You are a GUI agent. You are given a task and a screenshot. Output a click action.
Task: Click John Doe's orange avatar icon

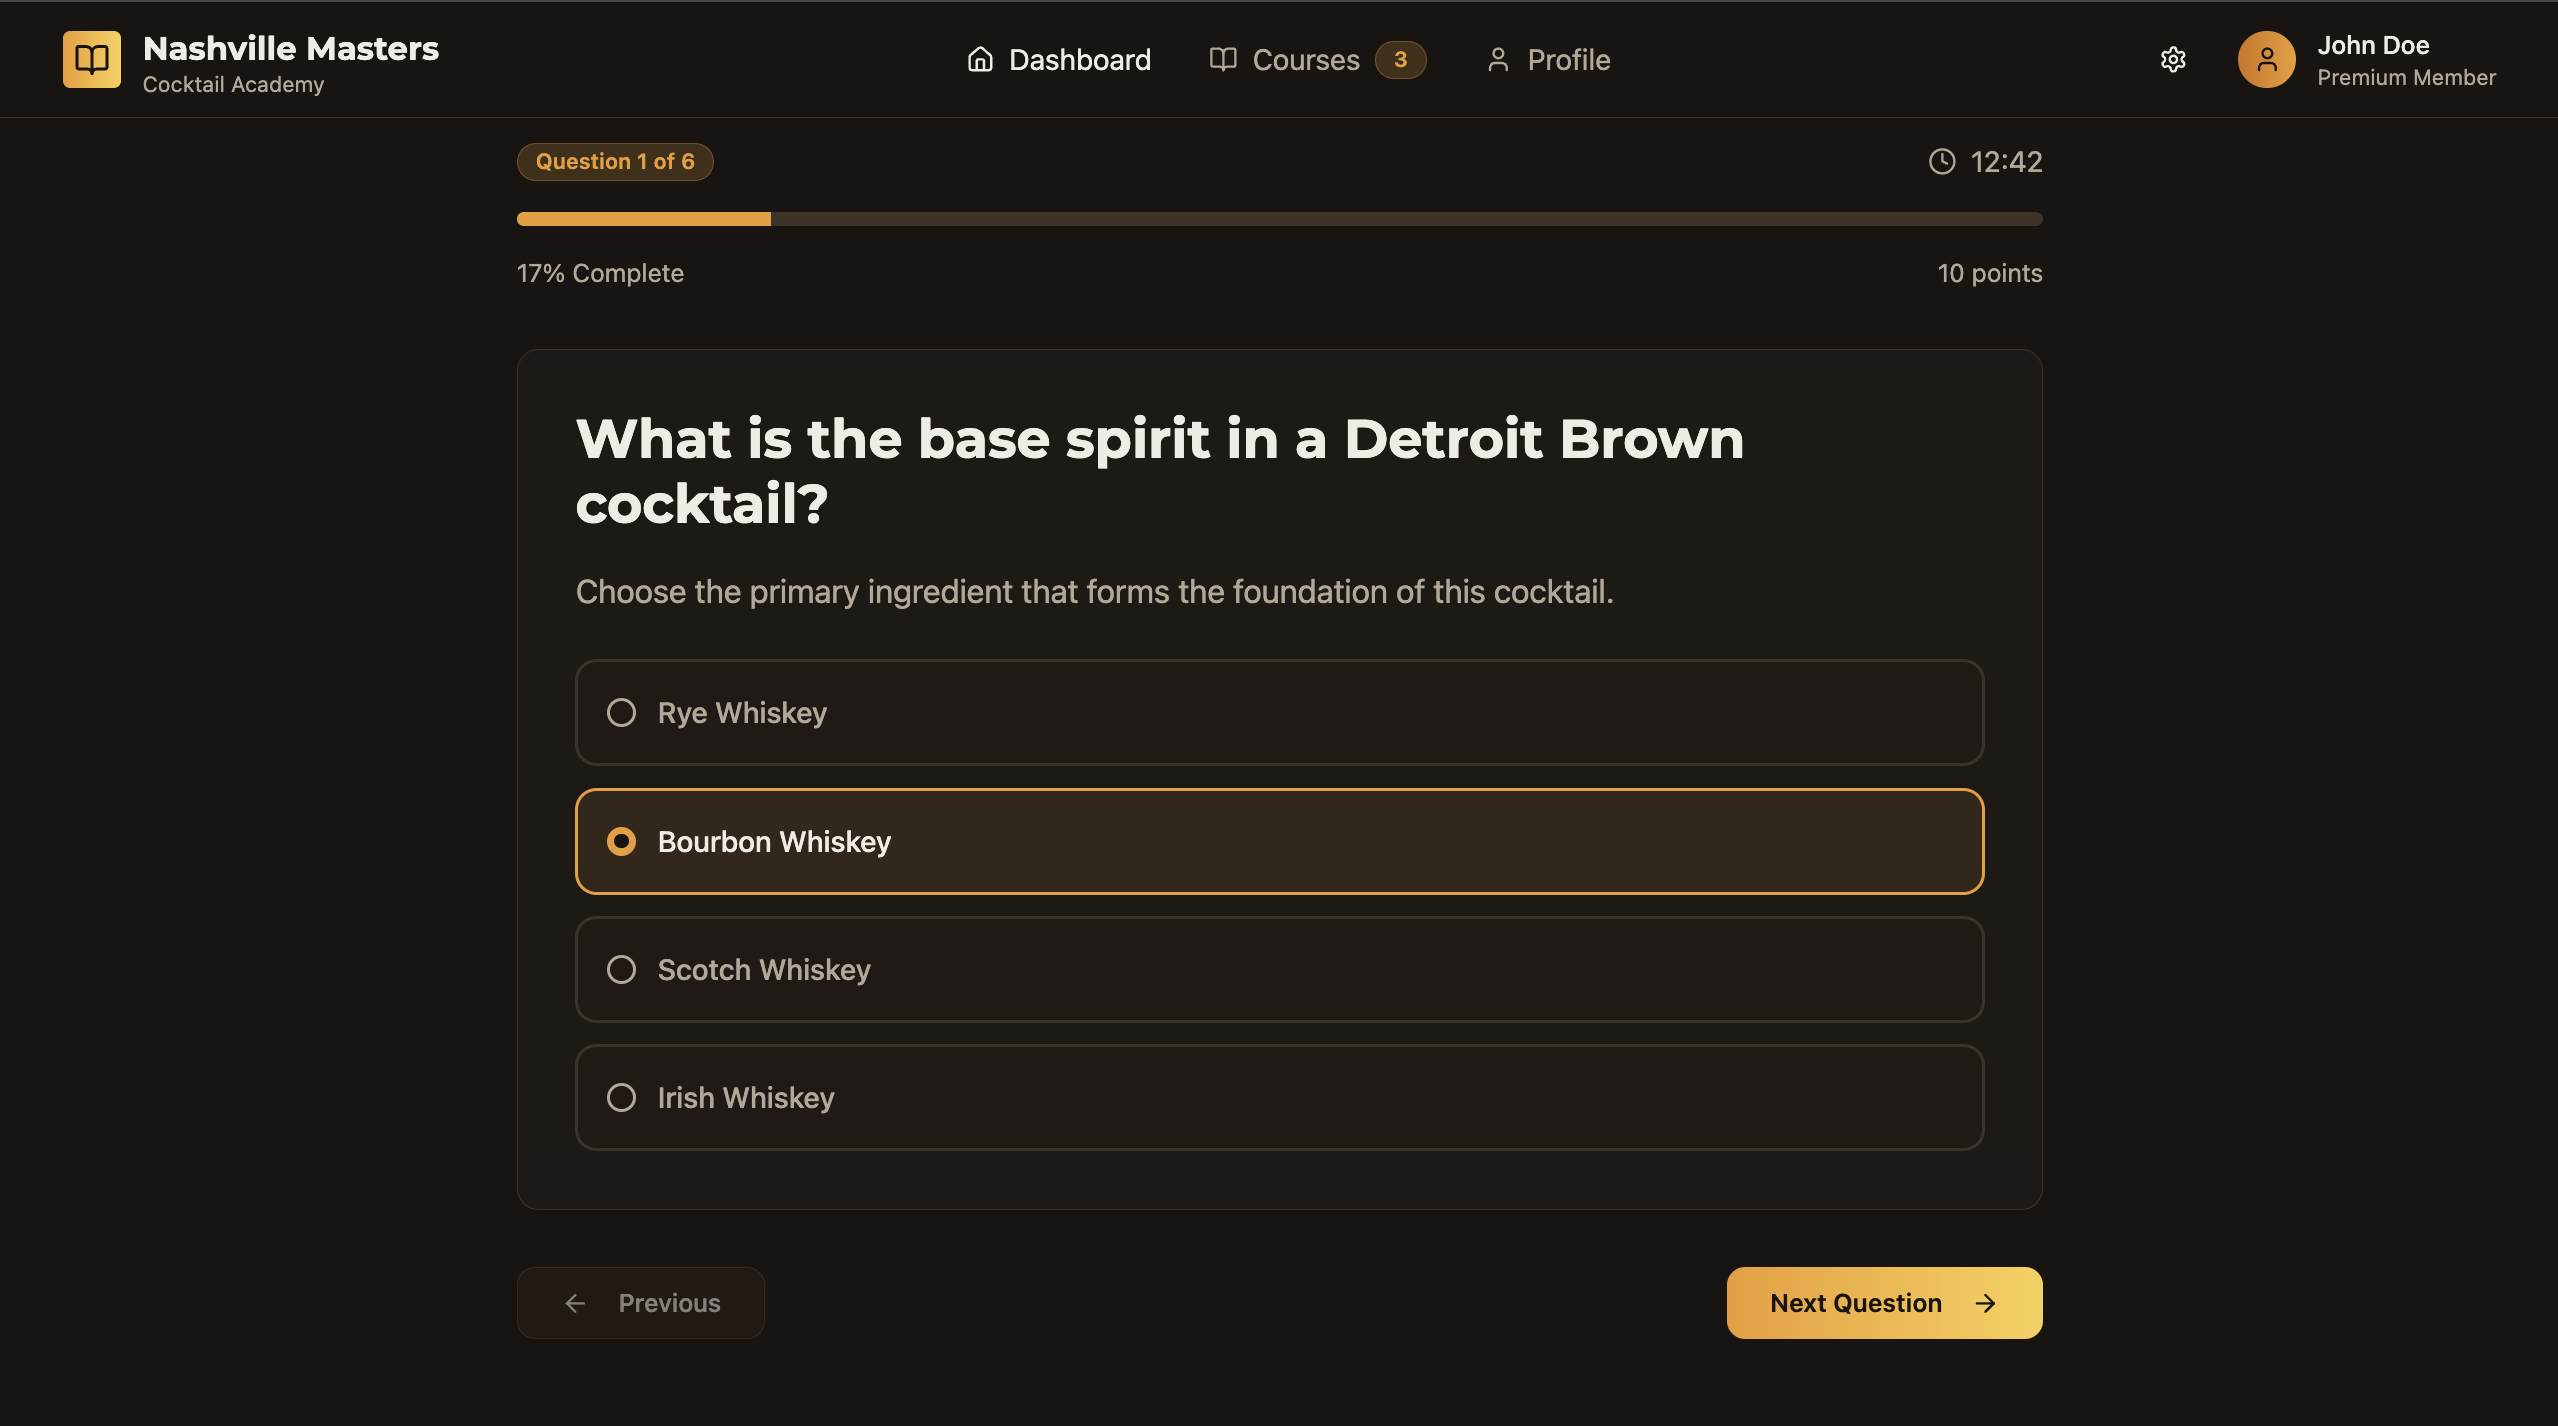2266,59
